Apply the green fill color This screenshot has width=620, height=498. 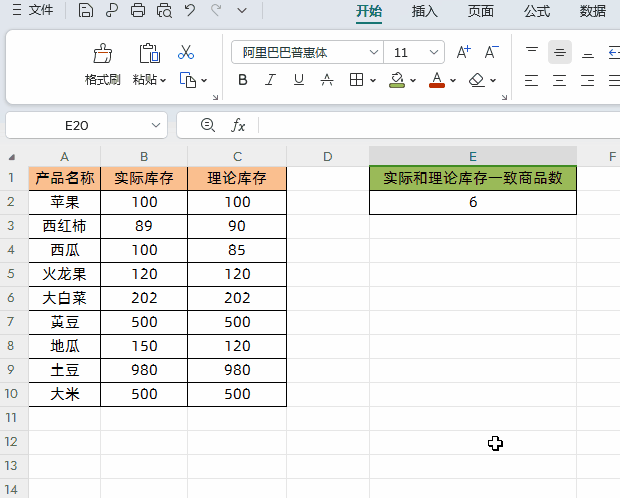click(397, 80)
